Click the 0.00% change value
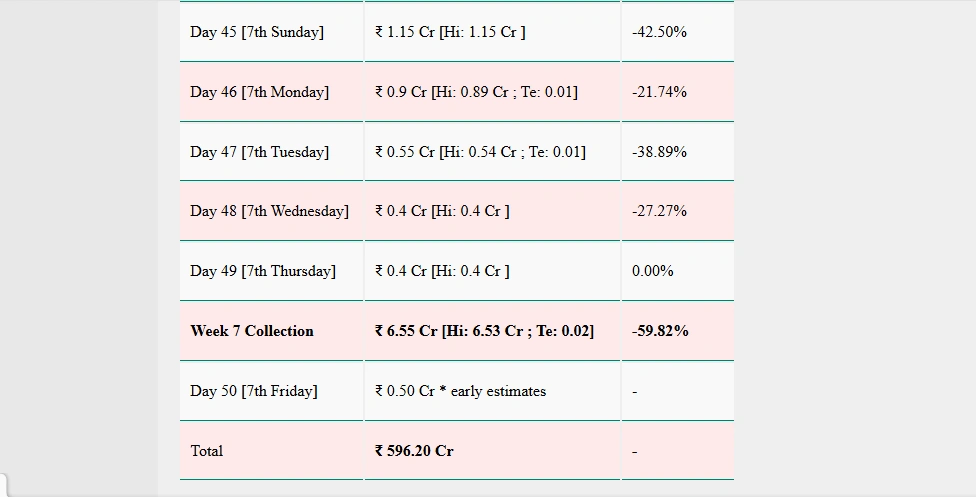Image resolution: width=976 pixels, height=497 pixels. point(653,271)
